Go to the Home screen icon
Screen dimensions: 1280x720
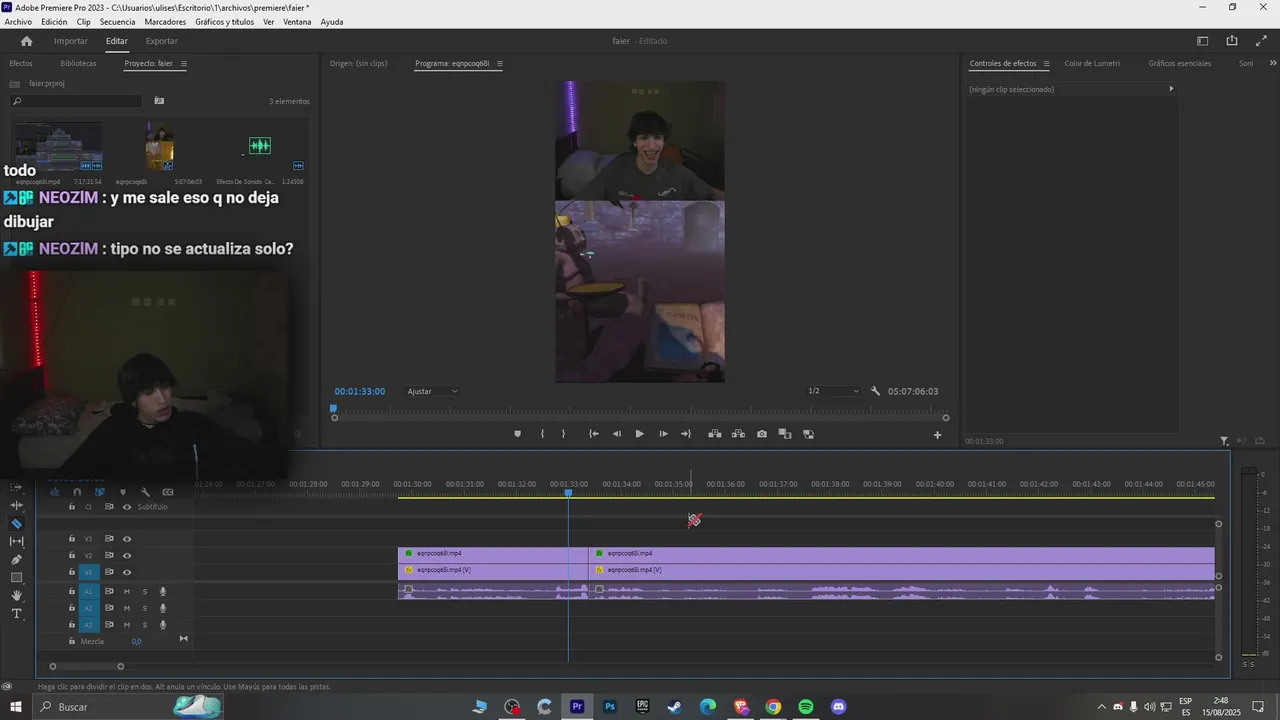click(x=26, y=41)
